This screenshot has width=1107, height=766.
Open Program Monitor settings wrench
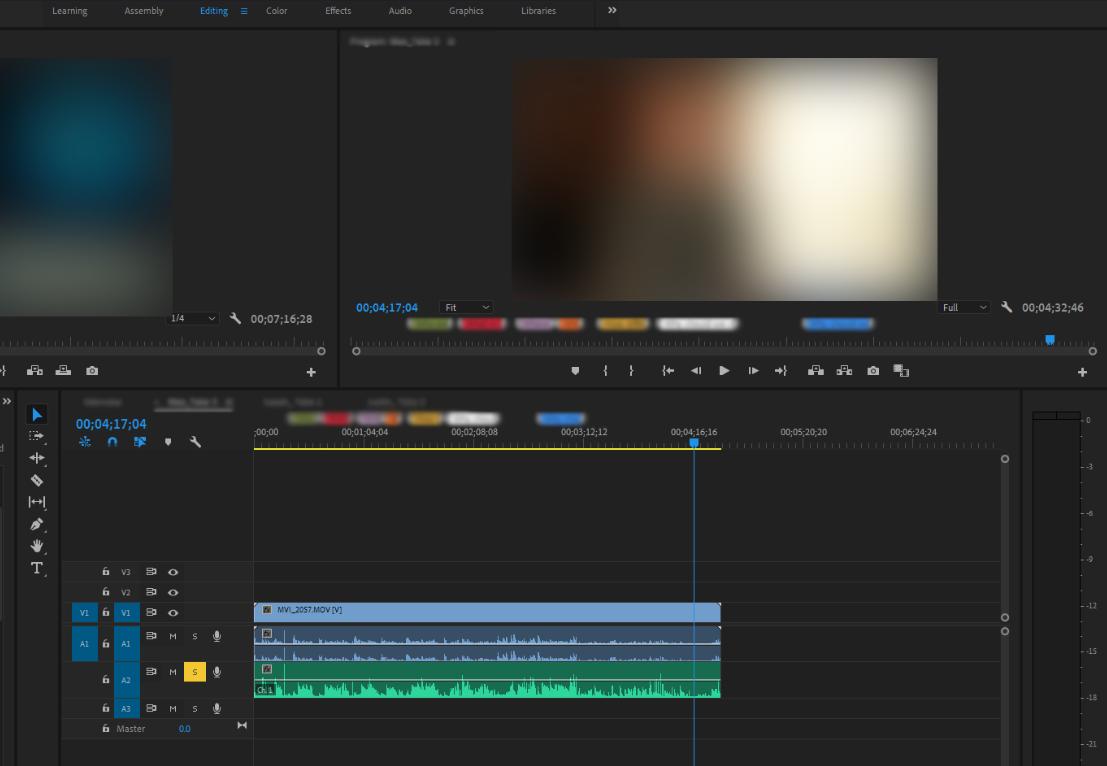[1007, 307]
